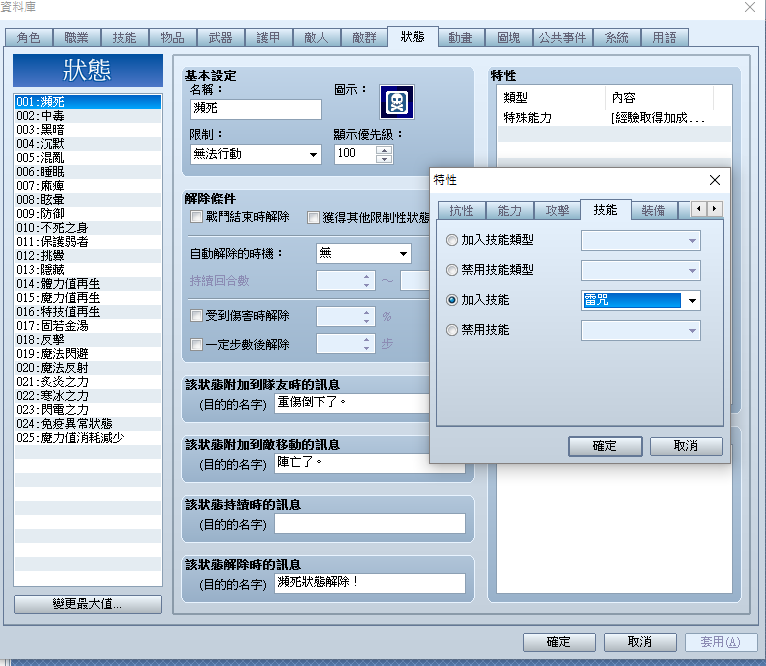Switch to 攻擊 tab in trait dialog
Image resolution: width=766 pixels, height=666 pixels.
coord(557,211)
